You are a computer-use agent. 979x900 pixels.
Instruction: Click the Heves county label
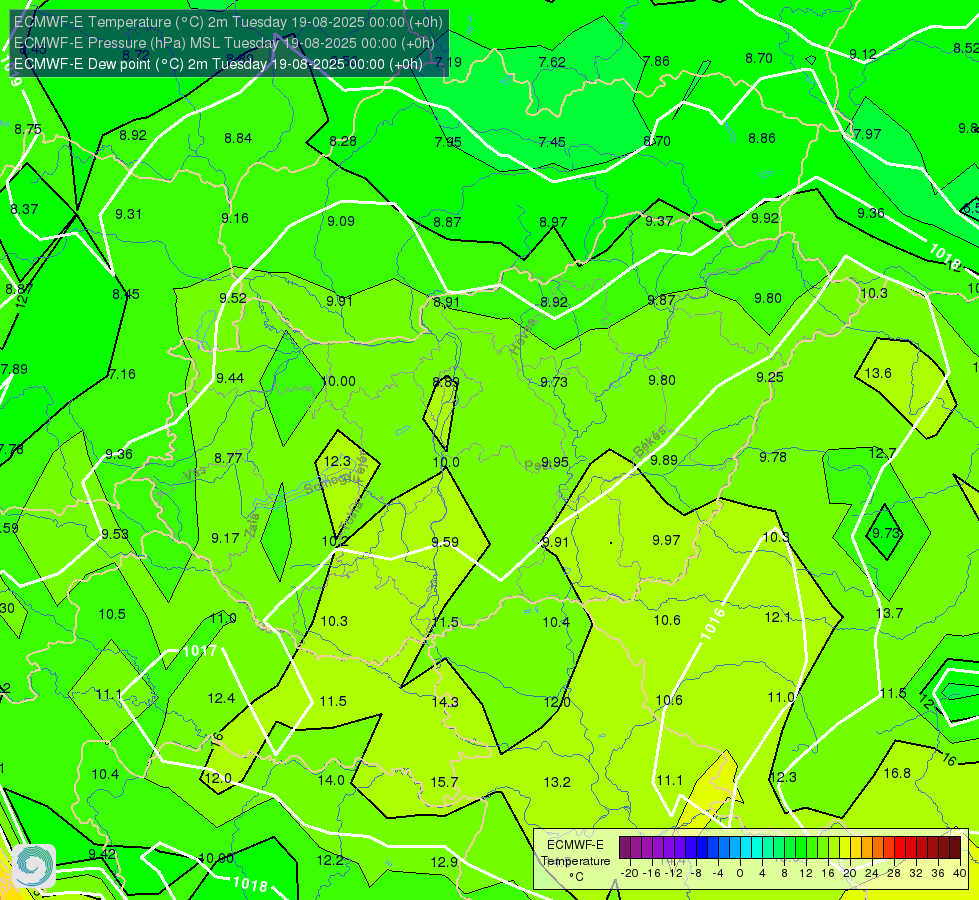point(523,336)
